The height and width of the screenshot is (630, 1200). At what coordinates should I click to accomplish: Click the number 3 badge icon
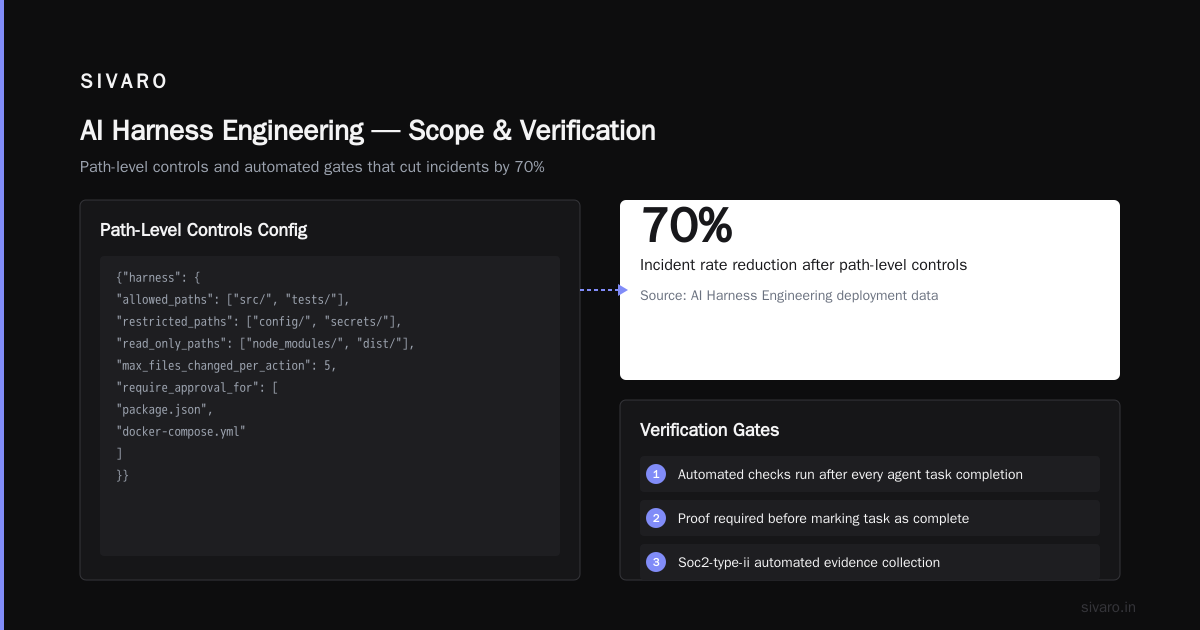656,562
